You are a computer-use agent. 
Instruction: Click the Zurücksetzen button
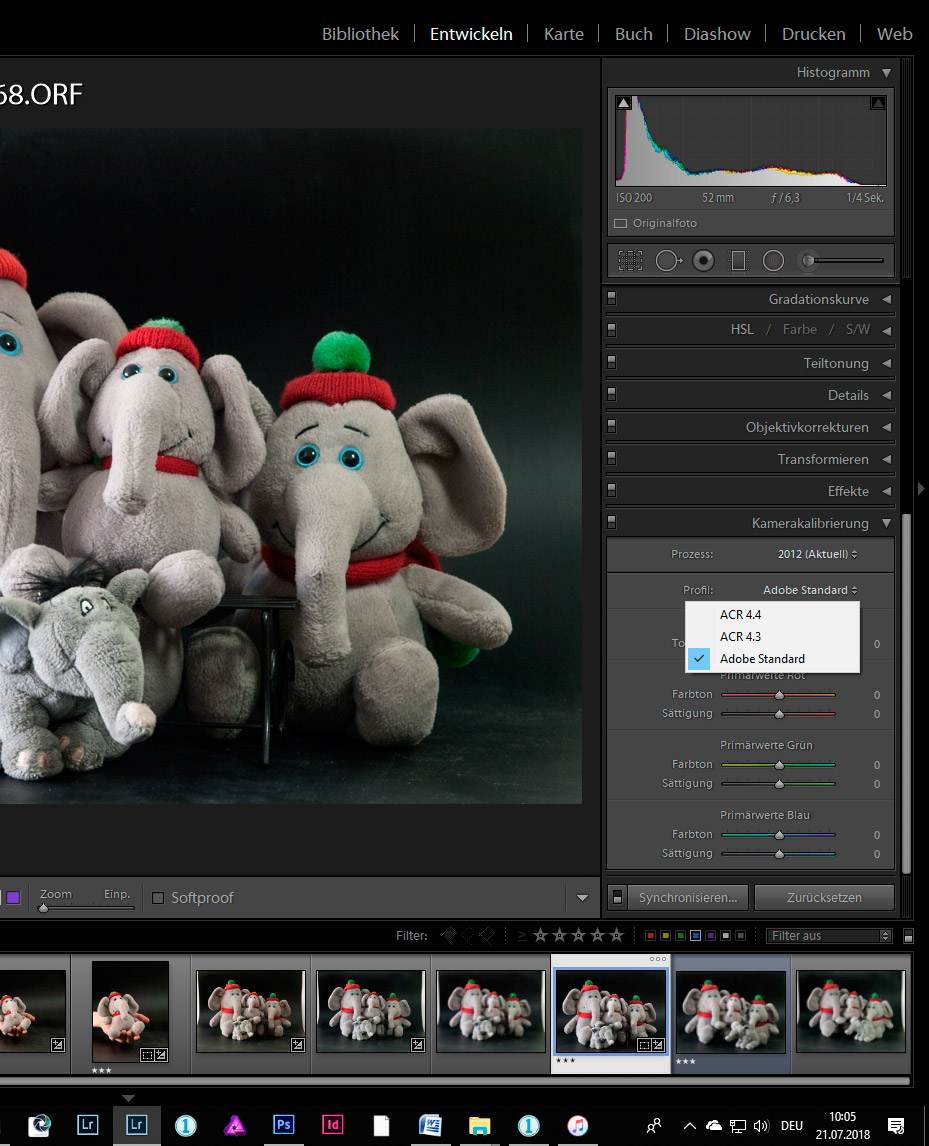[x=824, y=898]
